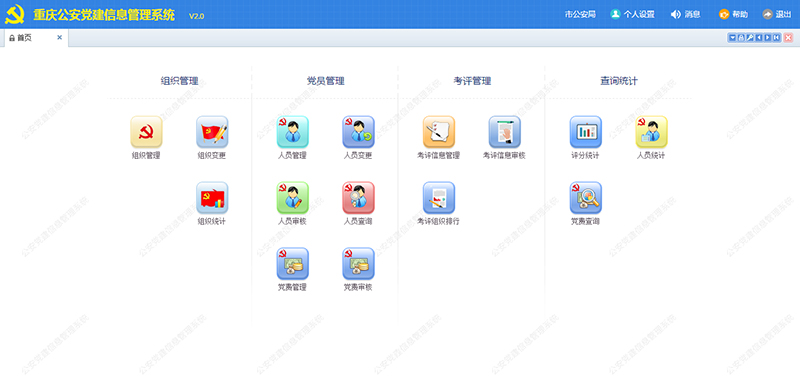Open the 人员变更 icon
800x391 pixels.
click(x=358, y=132)
